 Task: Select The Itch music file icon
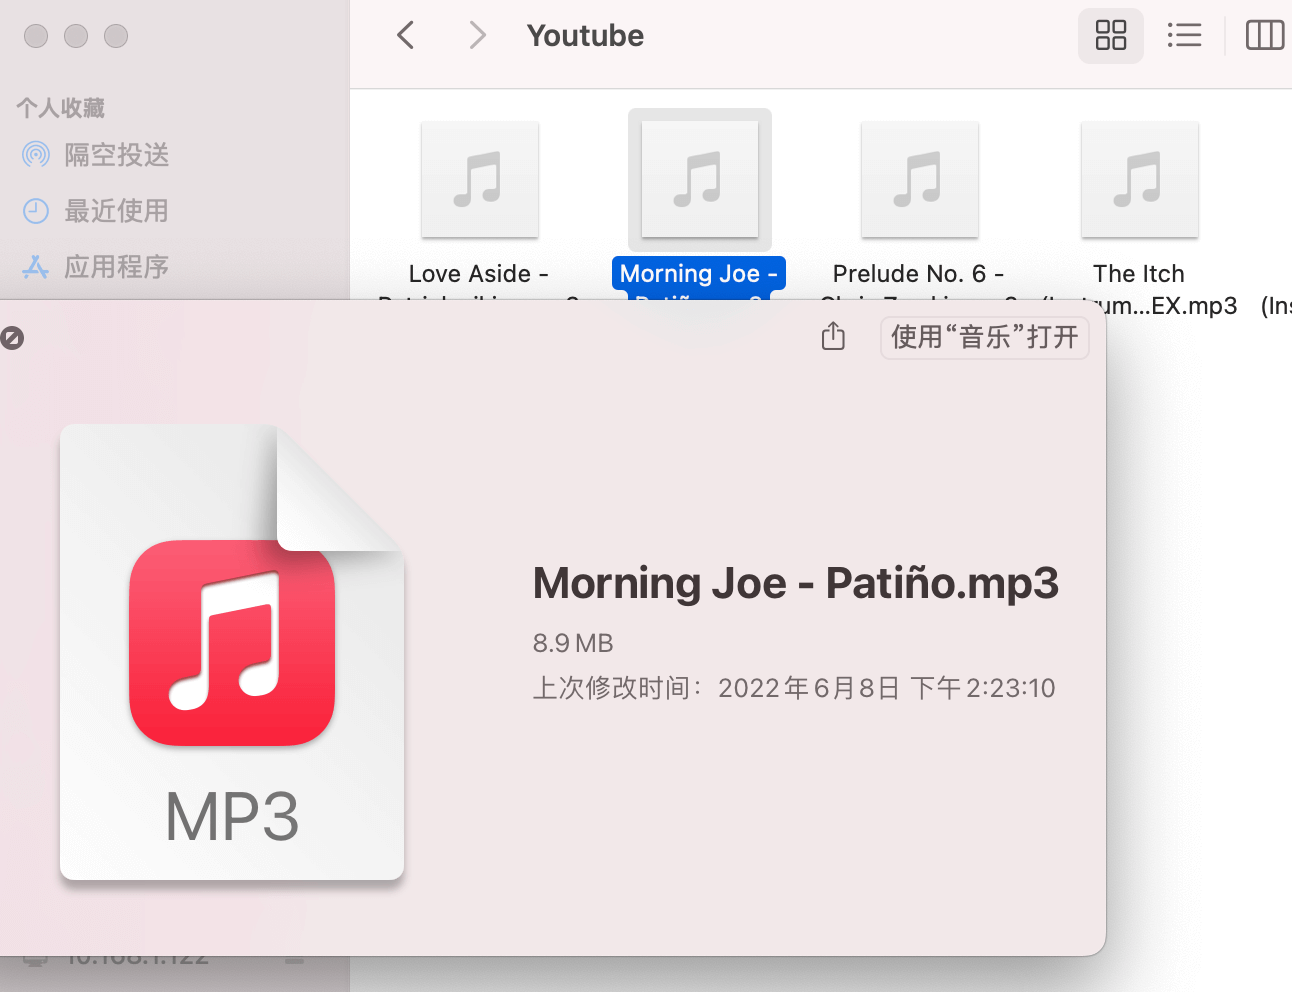pyautogui.click(x=1139, y=180)
